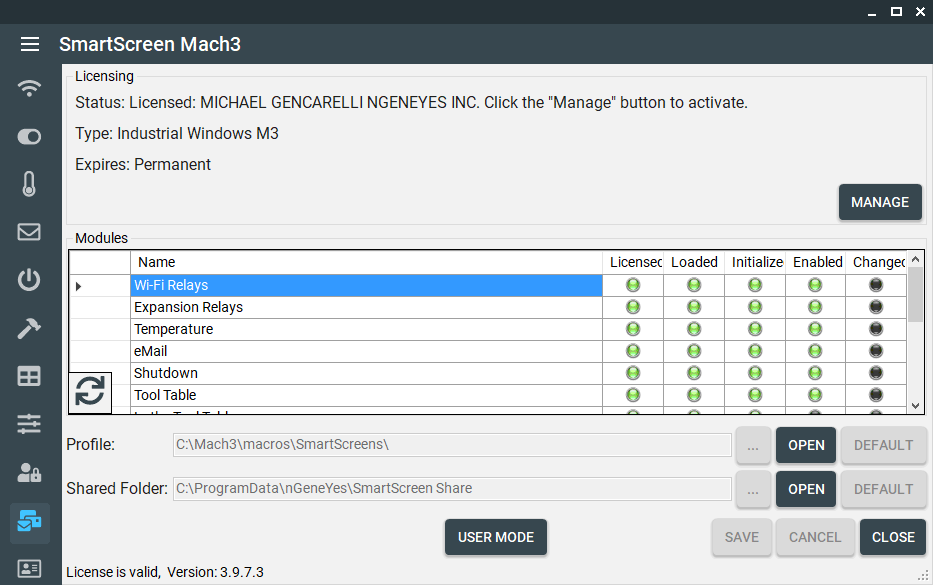933x585 pixels.
Task: Toggle Enabled indicator for Temperature module
Action: tap(816, 329)
